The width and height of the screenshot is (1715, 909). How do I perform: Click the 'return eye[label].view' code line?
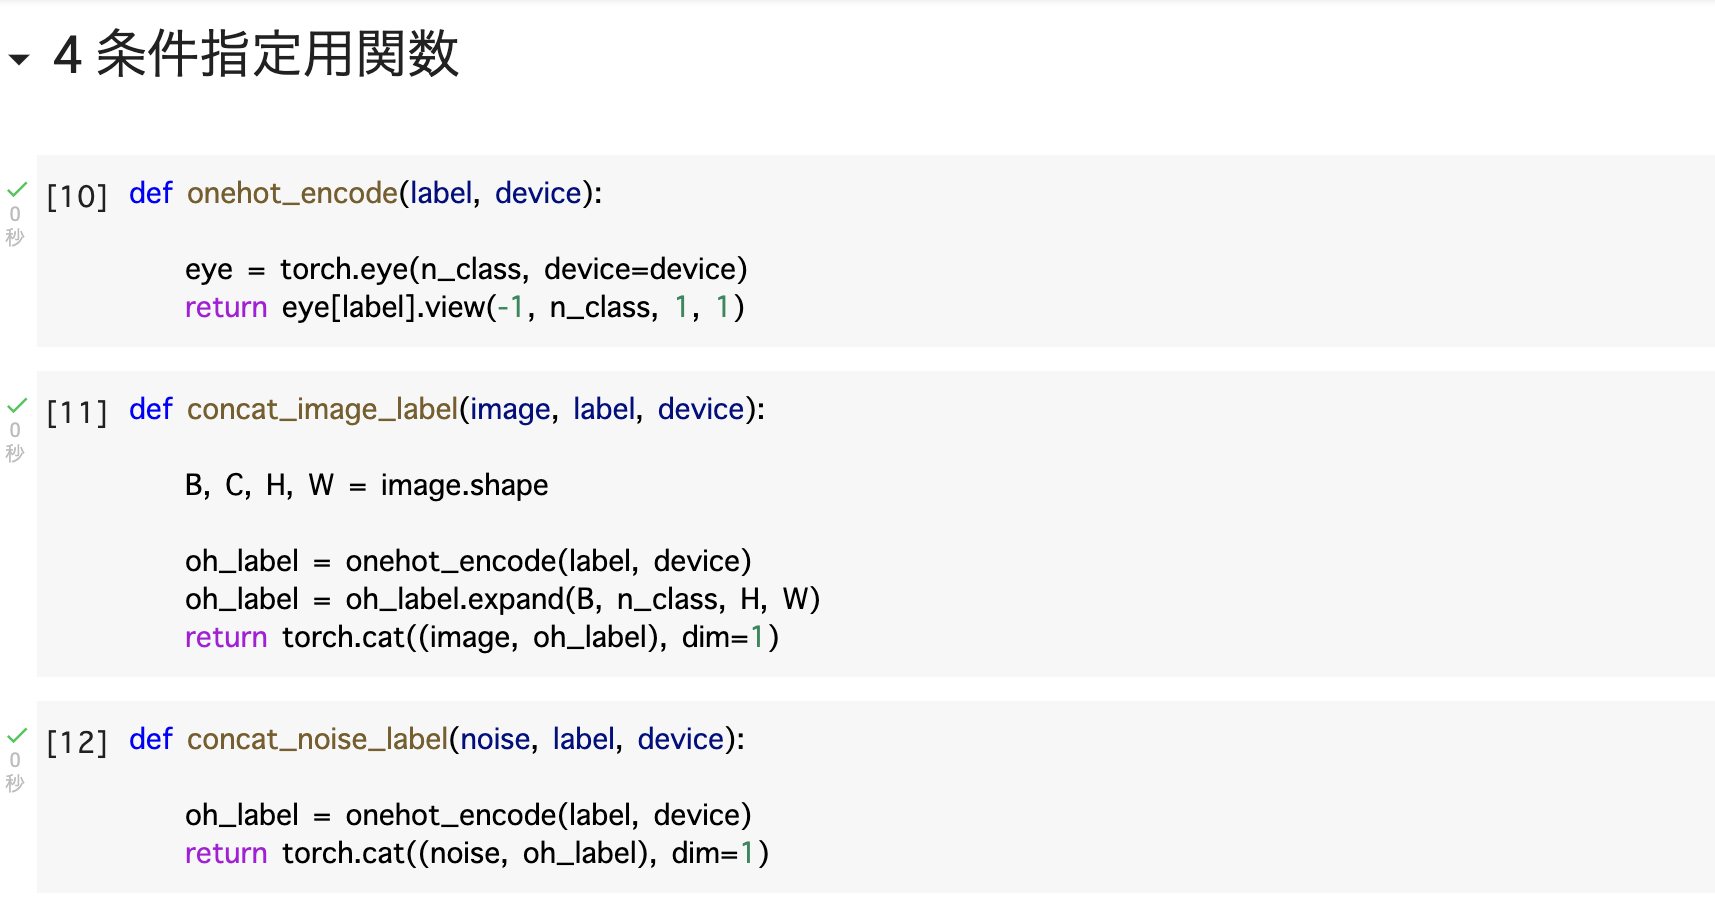(x=464, y=307)
